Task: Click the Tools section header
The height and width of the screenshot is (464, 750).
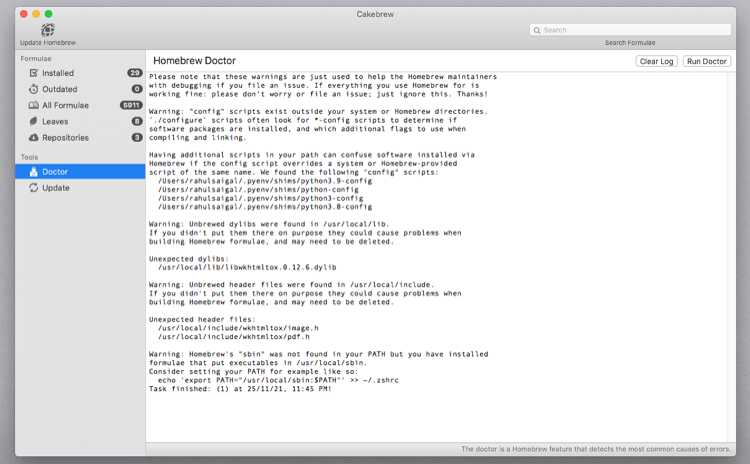Action: 29,157
